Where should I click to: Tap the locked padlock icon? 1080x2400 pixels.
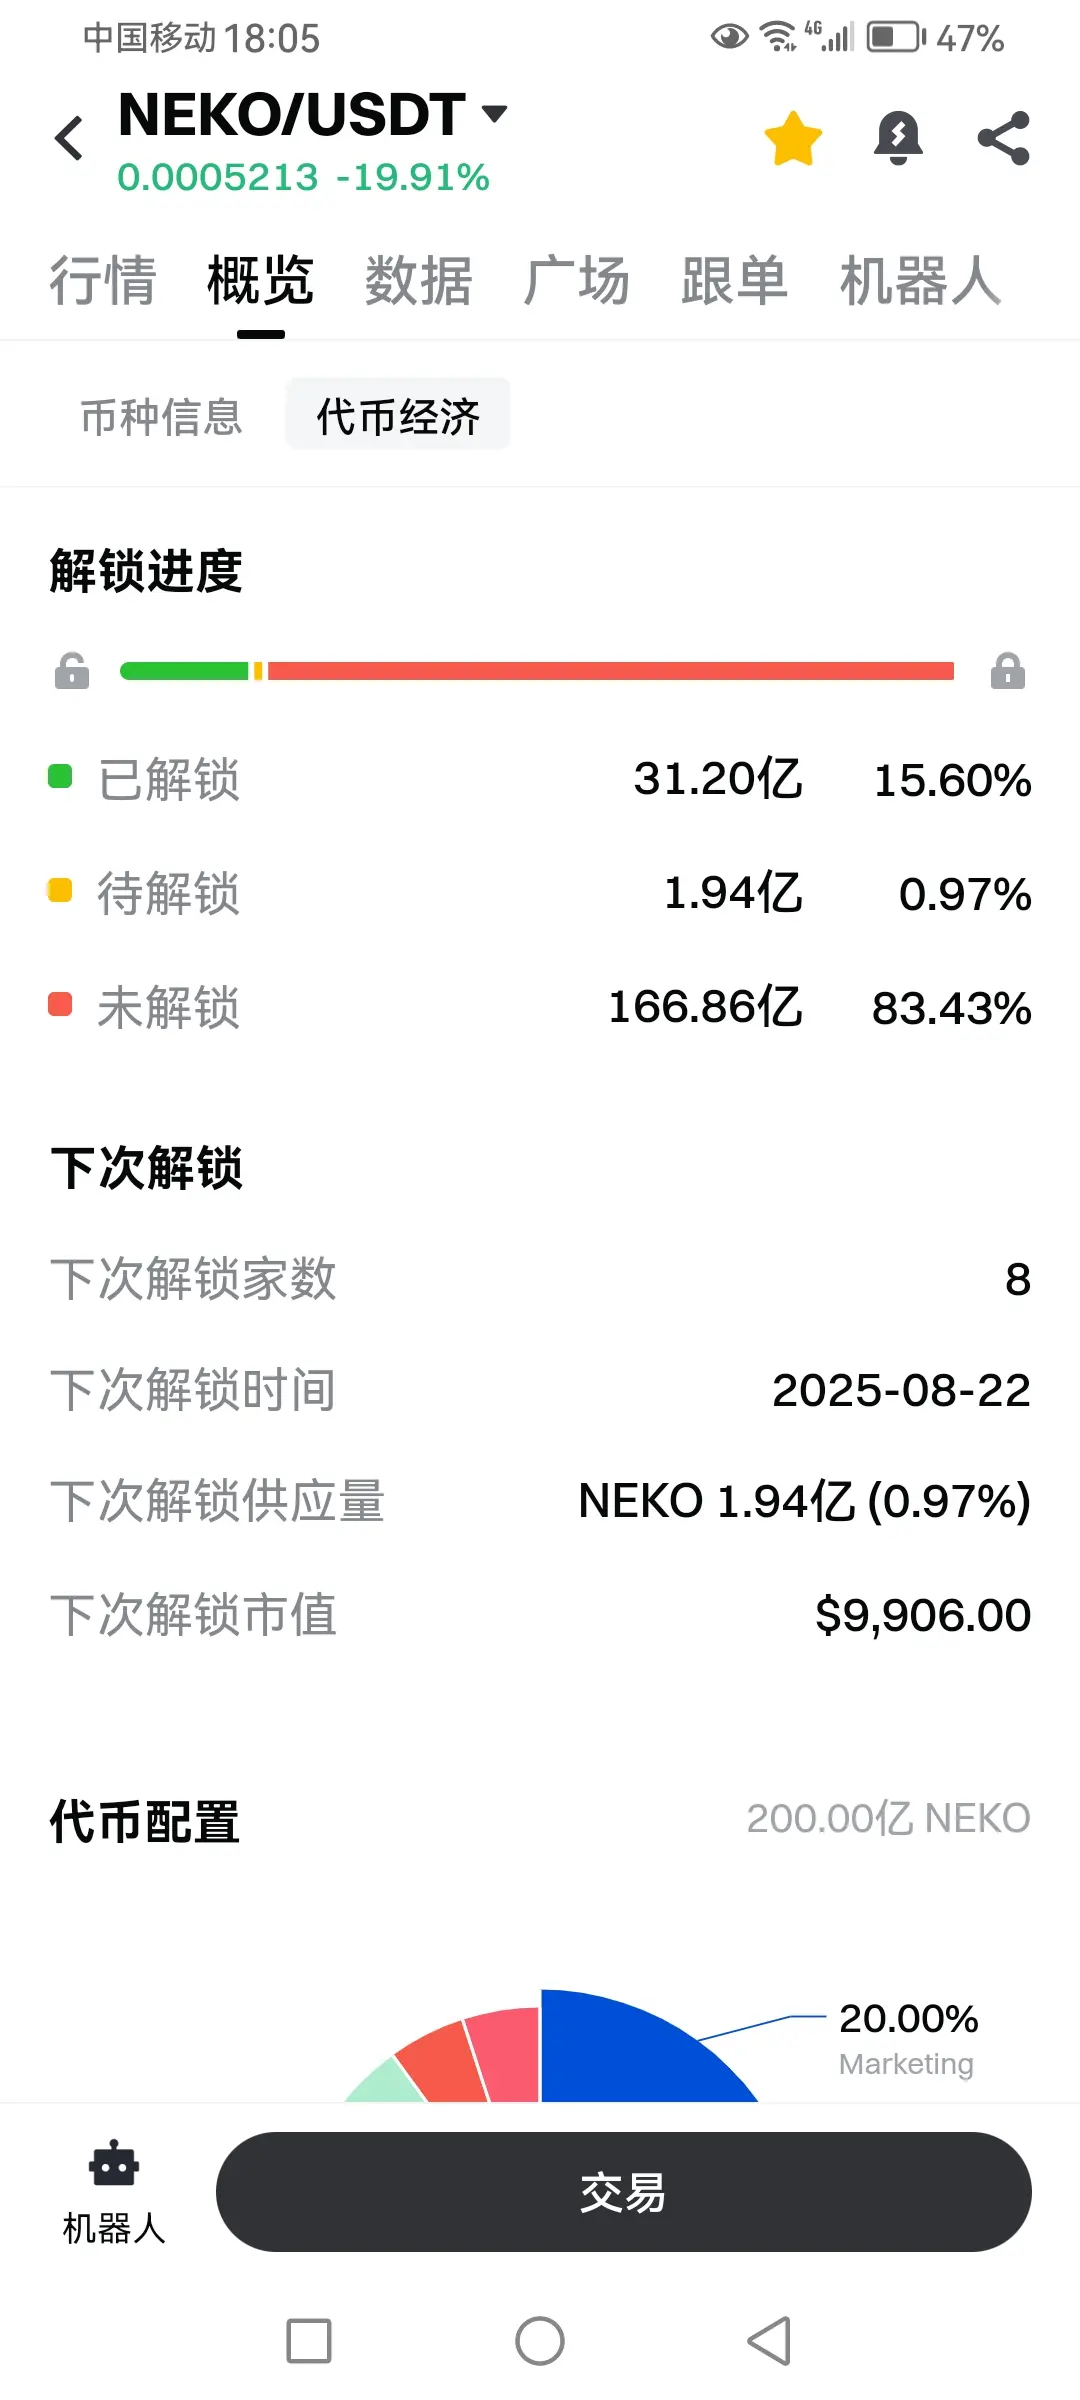point(1008,671)
